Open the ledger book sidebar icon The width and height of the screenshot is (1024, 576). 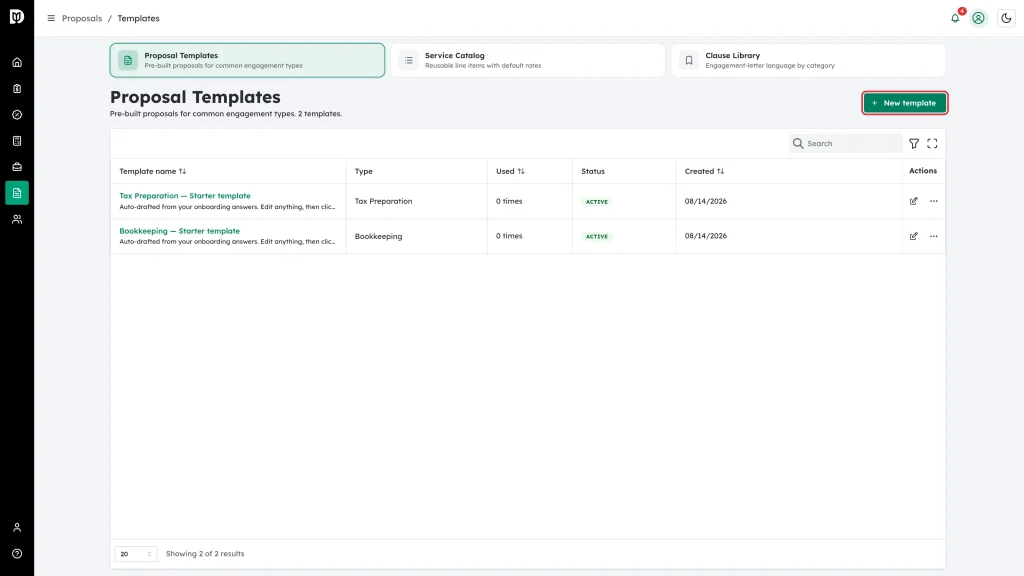pos(17,141)
